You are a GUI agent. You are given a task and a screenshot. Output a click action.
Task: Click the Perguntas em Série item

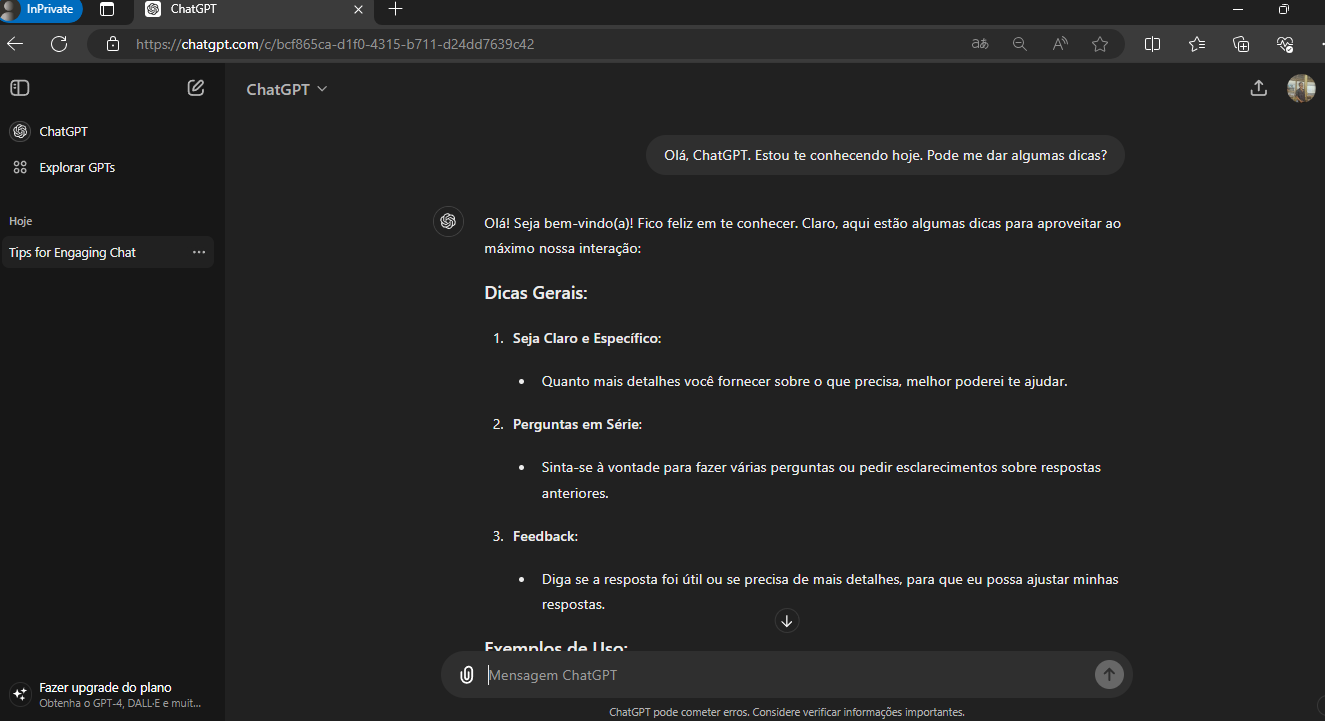coord(577,424)
